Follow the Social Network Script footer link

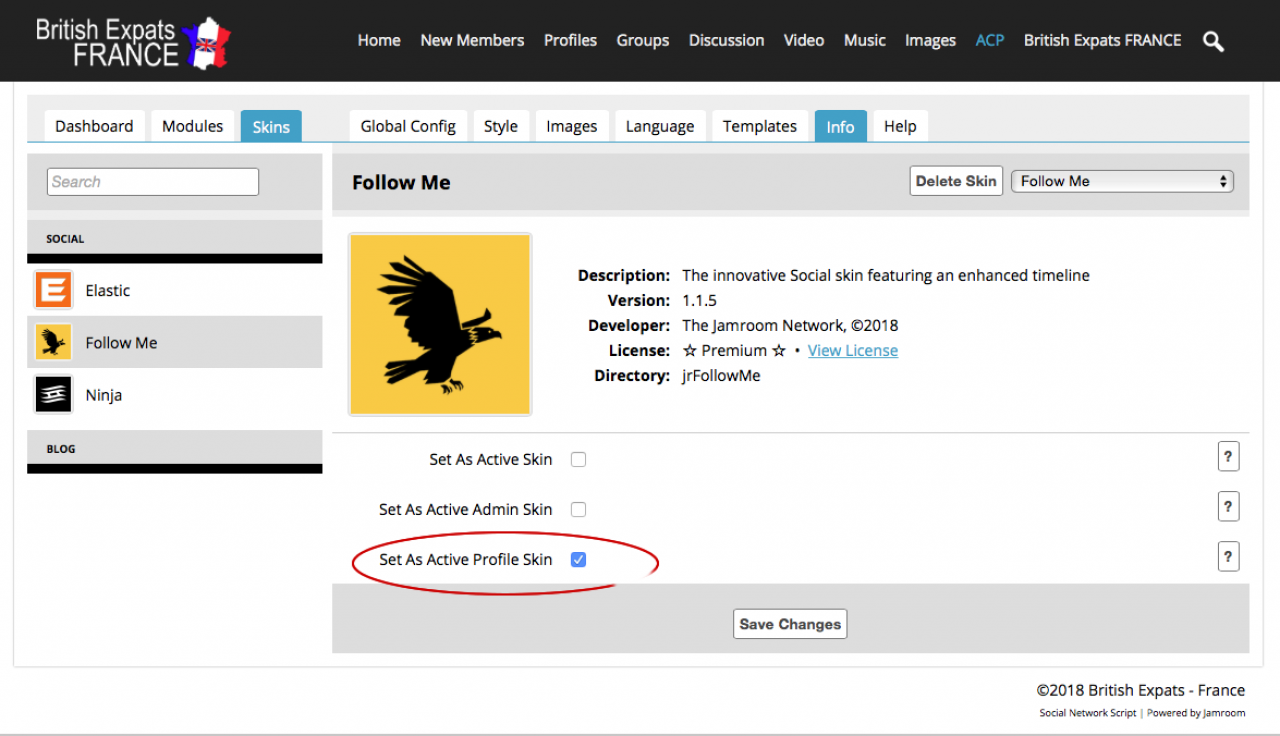point(1088,713)
